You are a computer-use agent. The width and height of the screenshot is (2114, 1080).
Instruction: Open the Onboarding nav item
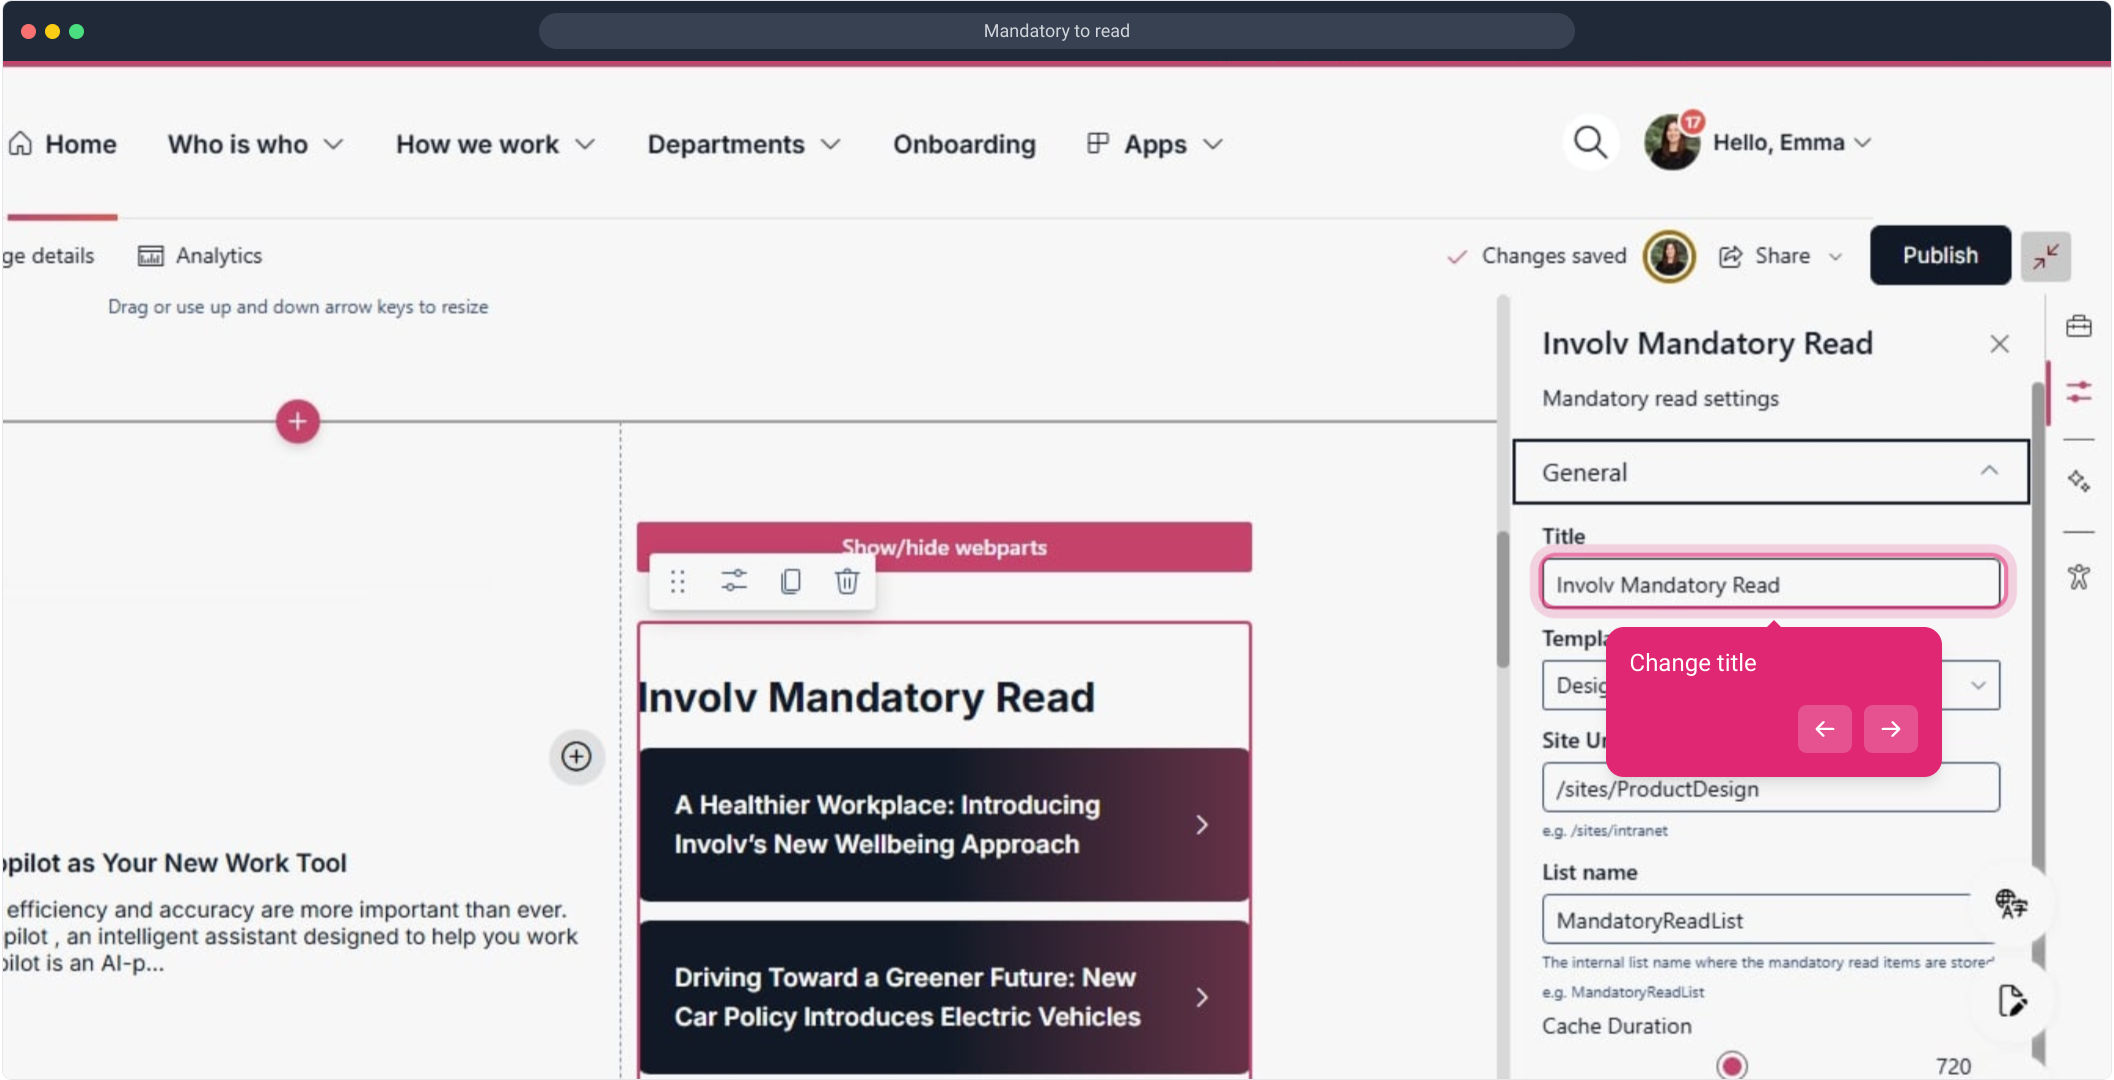[x=964, y=144]
